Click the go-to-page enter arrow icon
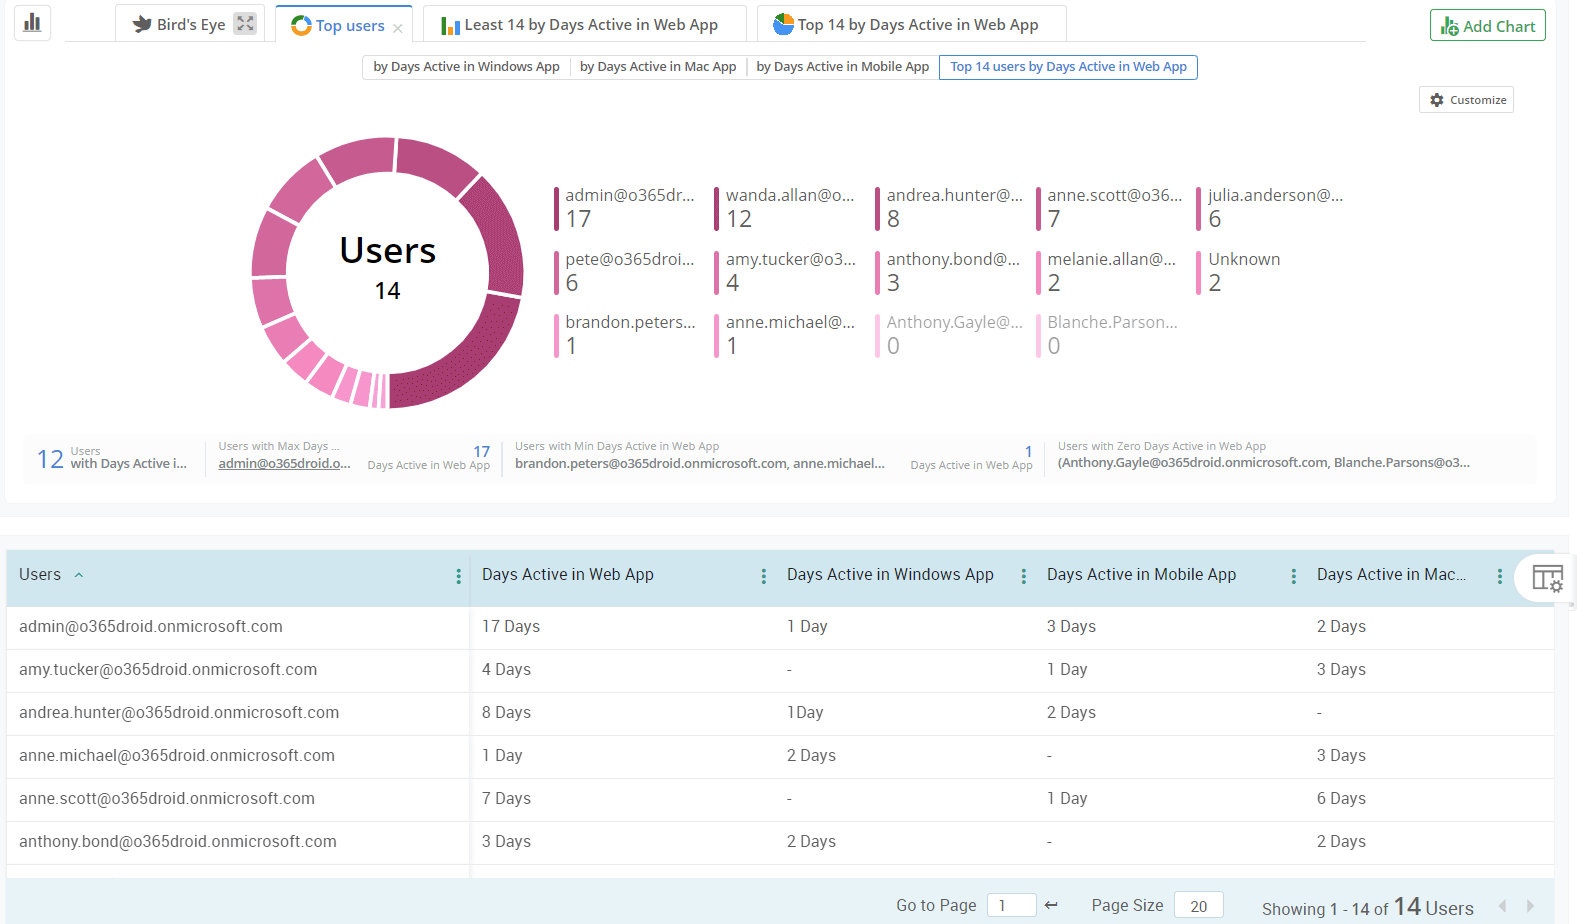Viewport: 1577px width, 924px height. tap(1051, 905)
